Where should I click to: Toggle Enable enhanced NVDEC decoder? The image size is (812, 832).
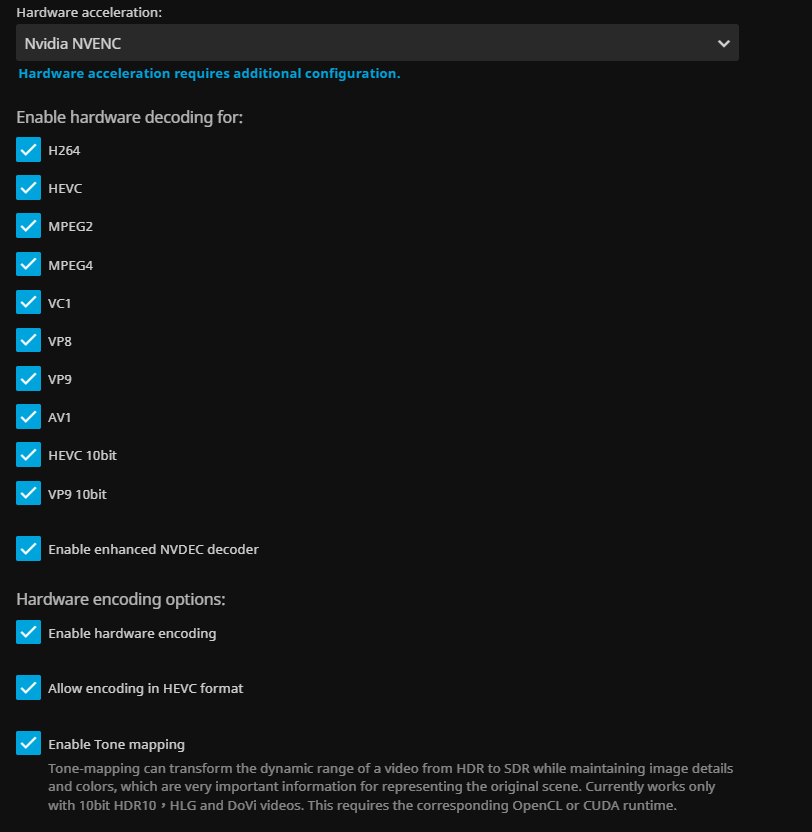pos(29,549)
